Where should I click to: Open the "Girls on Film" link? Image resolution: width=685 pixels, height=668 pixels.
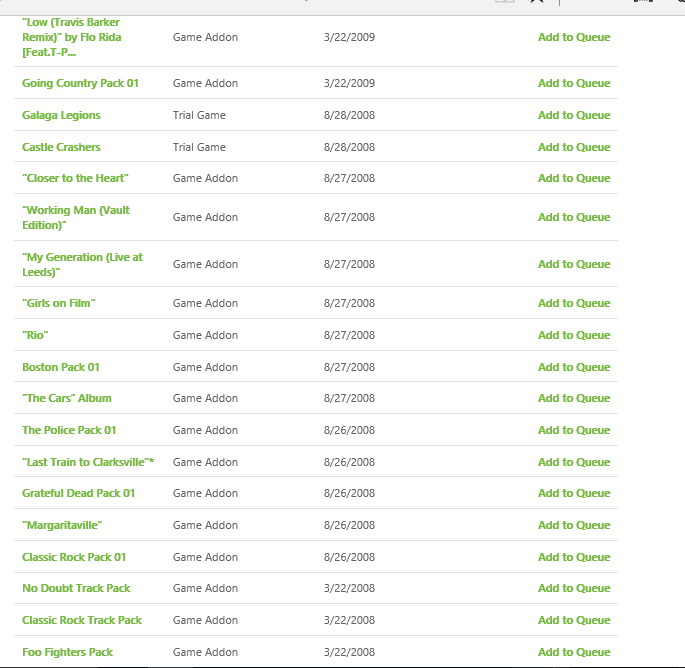tap(59, 303)
